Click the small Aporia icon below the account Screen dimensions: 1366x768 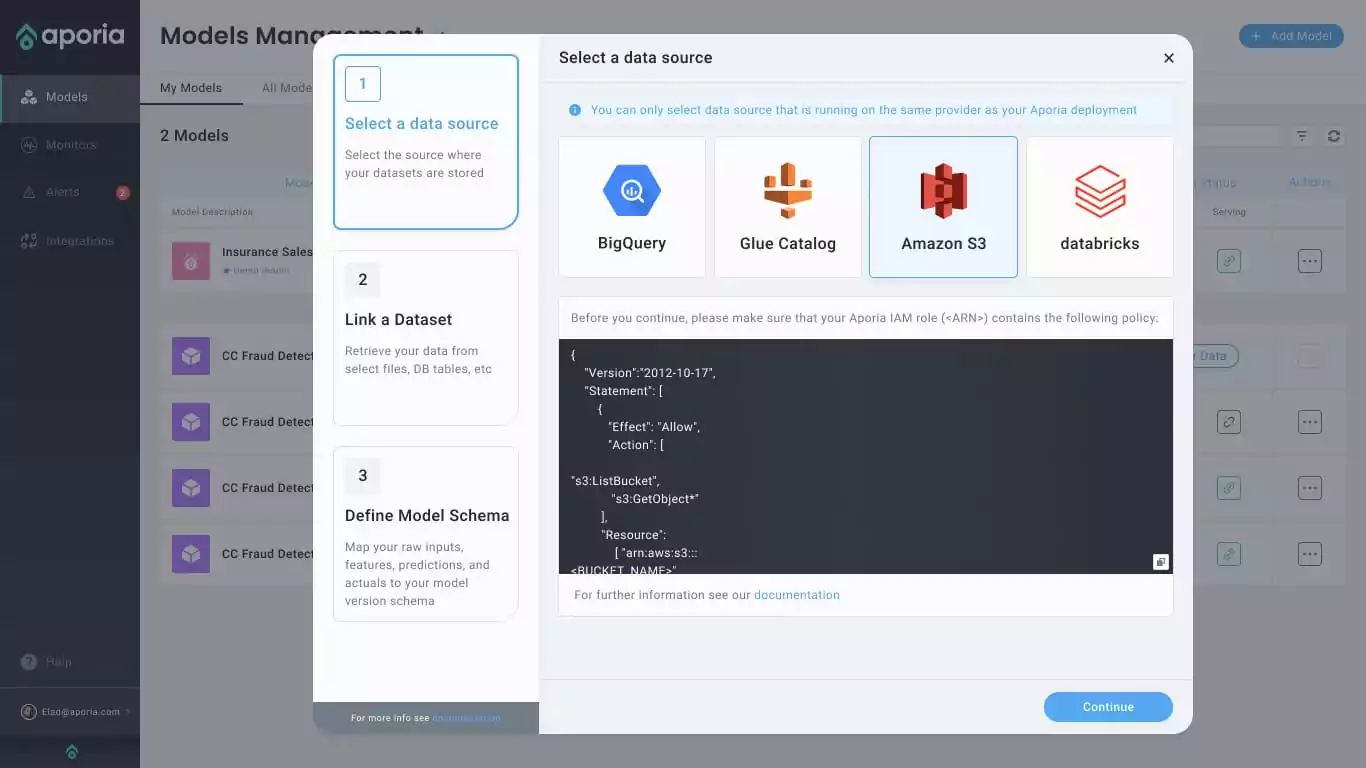pos(71,752)
